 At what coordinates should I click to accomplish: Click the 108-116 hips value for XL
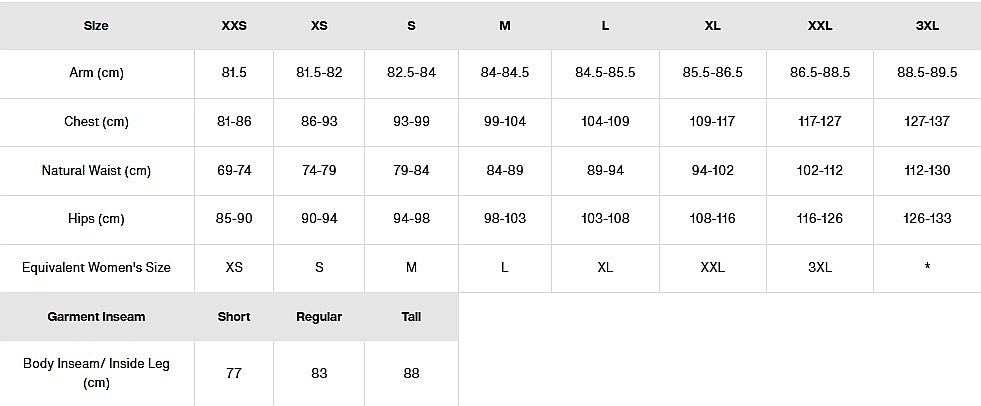point(712,219)
